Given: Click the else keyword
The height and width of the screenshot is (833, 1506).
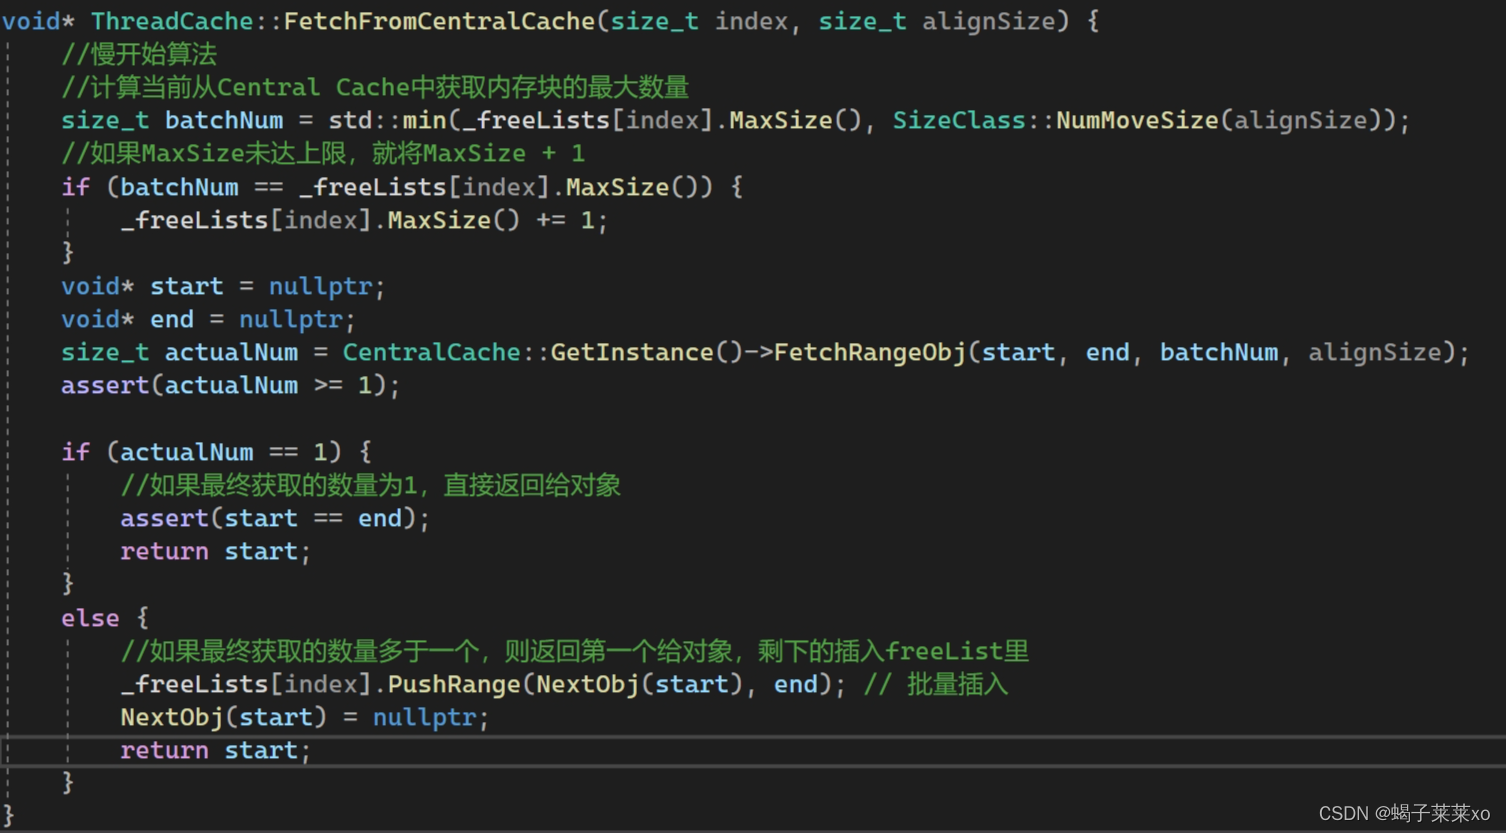Looking at the screenshot, I should click(x=88, y=617).
